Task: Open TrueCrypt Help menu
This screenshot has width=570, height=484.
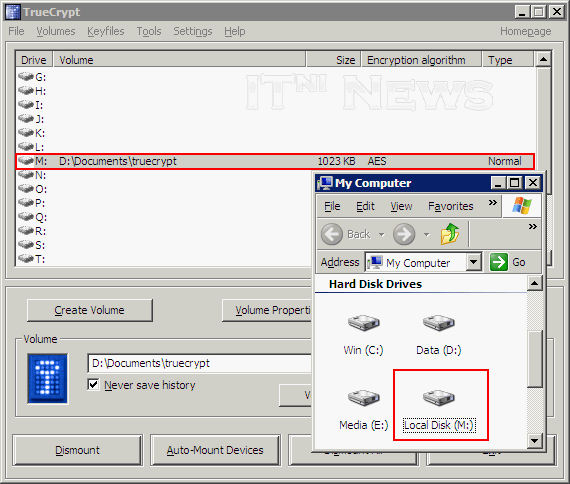Action: 234,31
